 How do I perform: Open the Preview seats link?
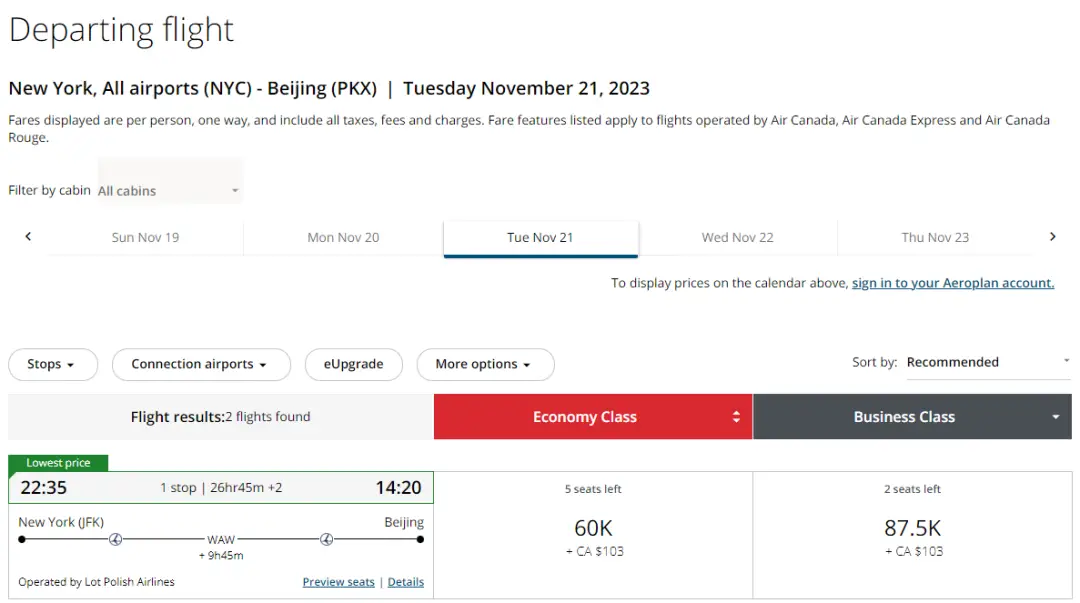click(338, 582)
